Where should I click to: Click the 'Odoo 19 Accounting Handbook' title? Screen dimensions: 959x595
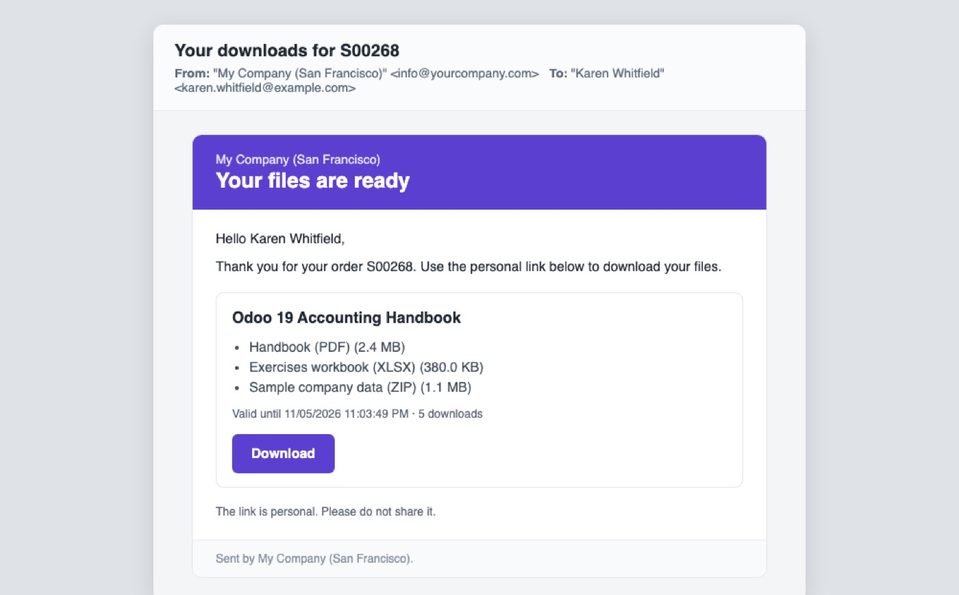(x=346, y=317)
